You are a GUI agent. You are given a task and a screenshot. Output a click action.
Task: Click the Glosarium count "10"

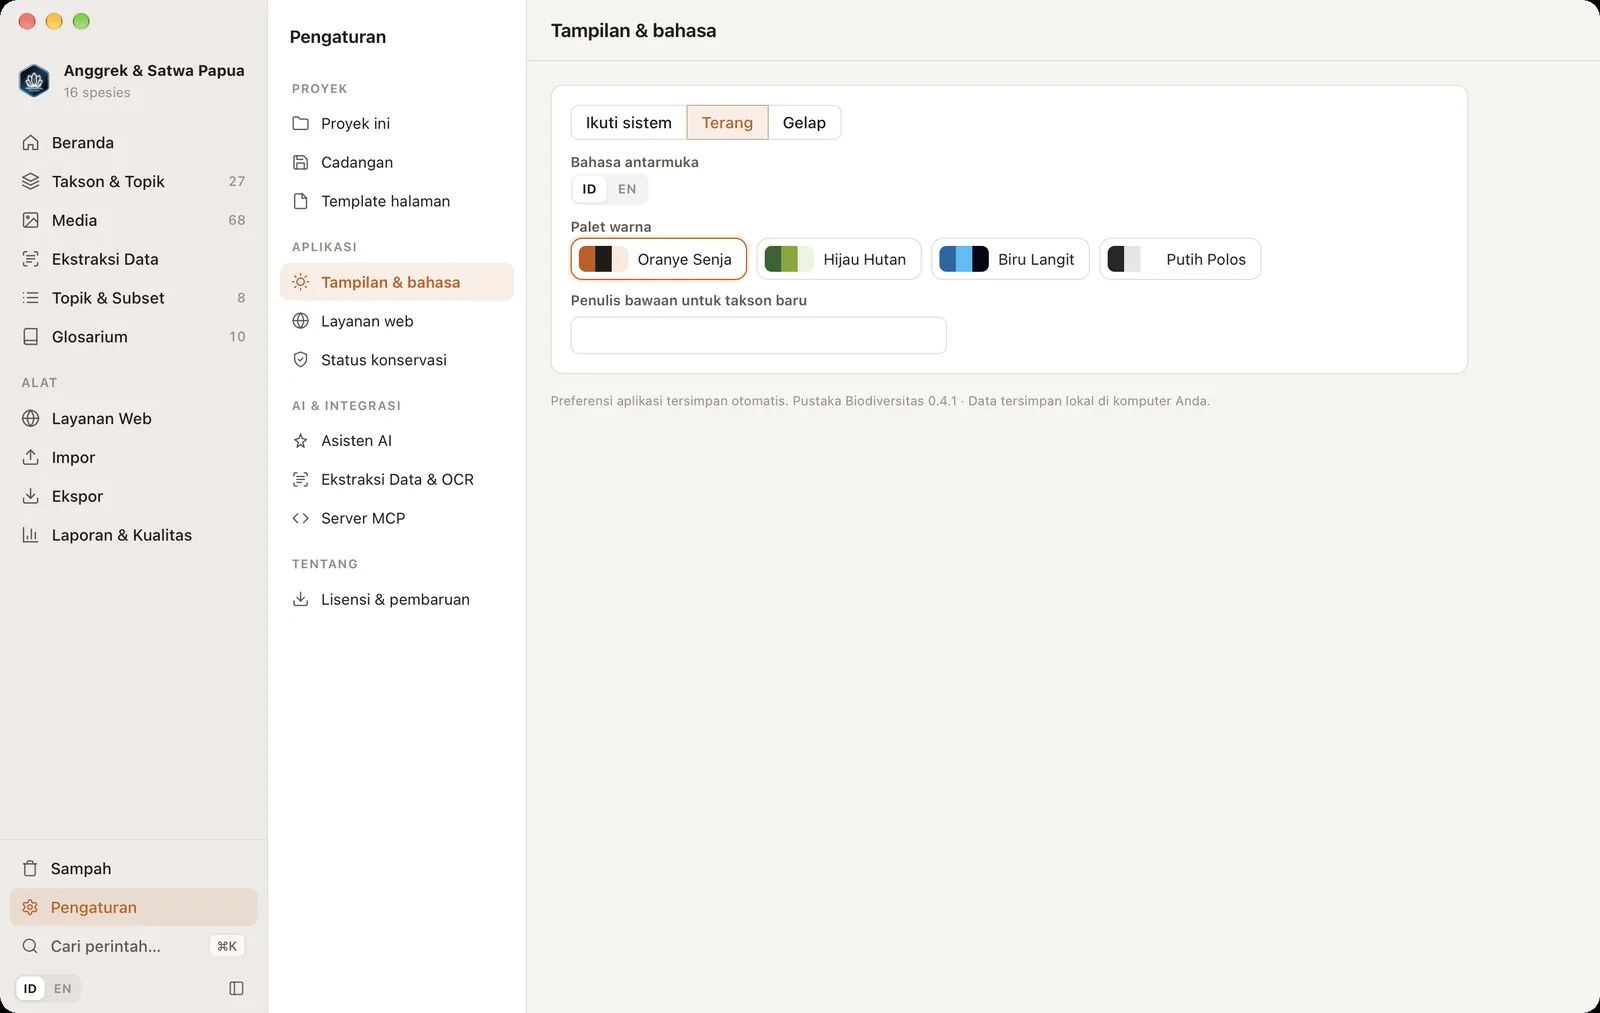click(x=237, y=337)
